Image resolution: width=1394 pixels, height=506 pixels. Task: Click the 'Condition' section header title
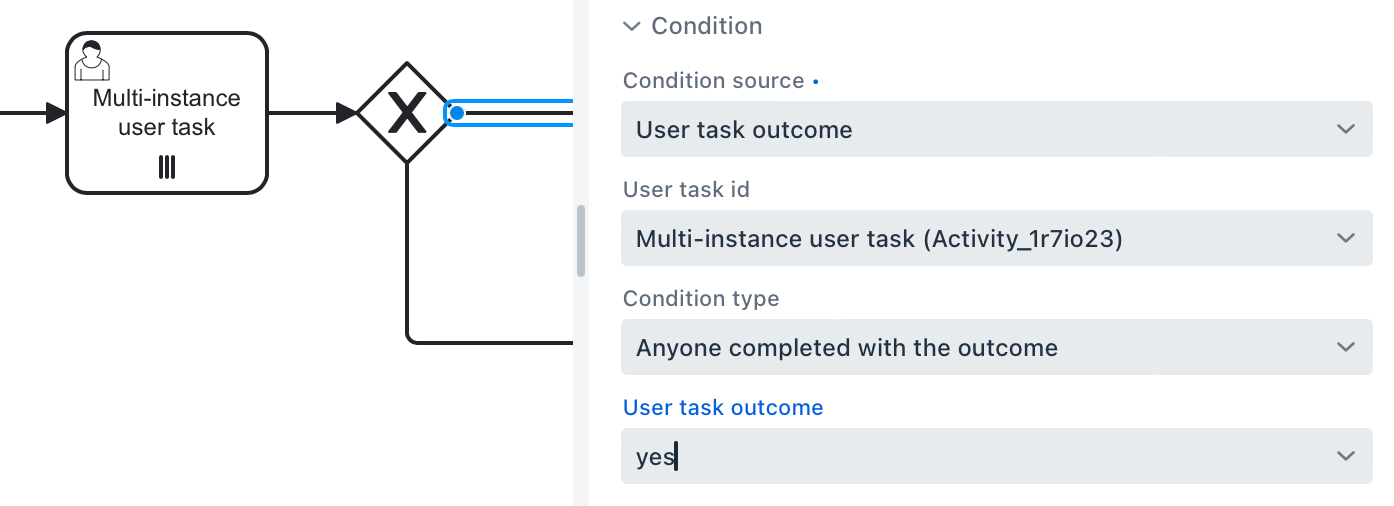pyautogui.click(x=706, y=26)
